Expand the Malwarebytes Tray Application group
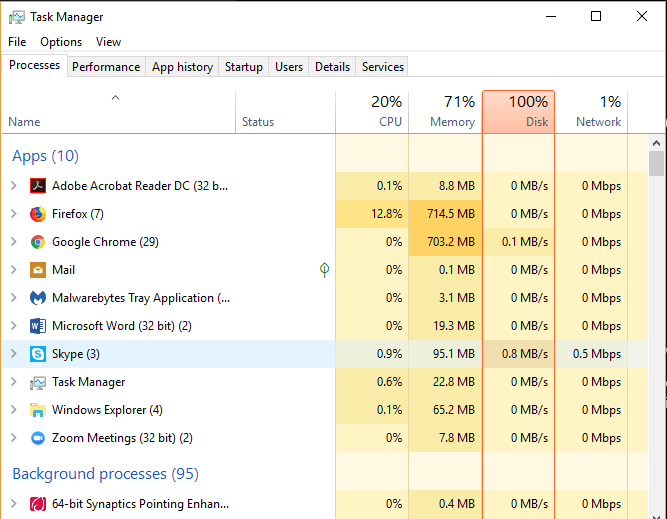Viewport: 667px width, 519px height. 14,298
